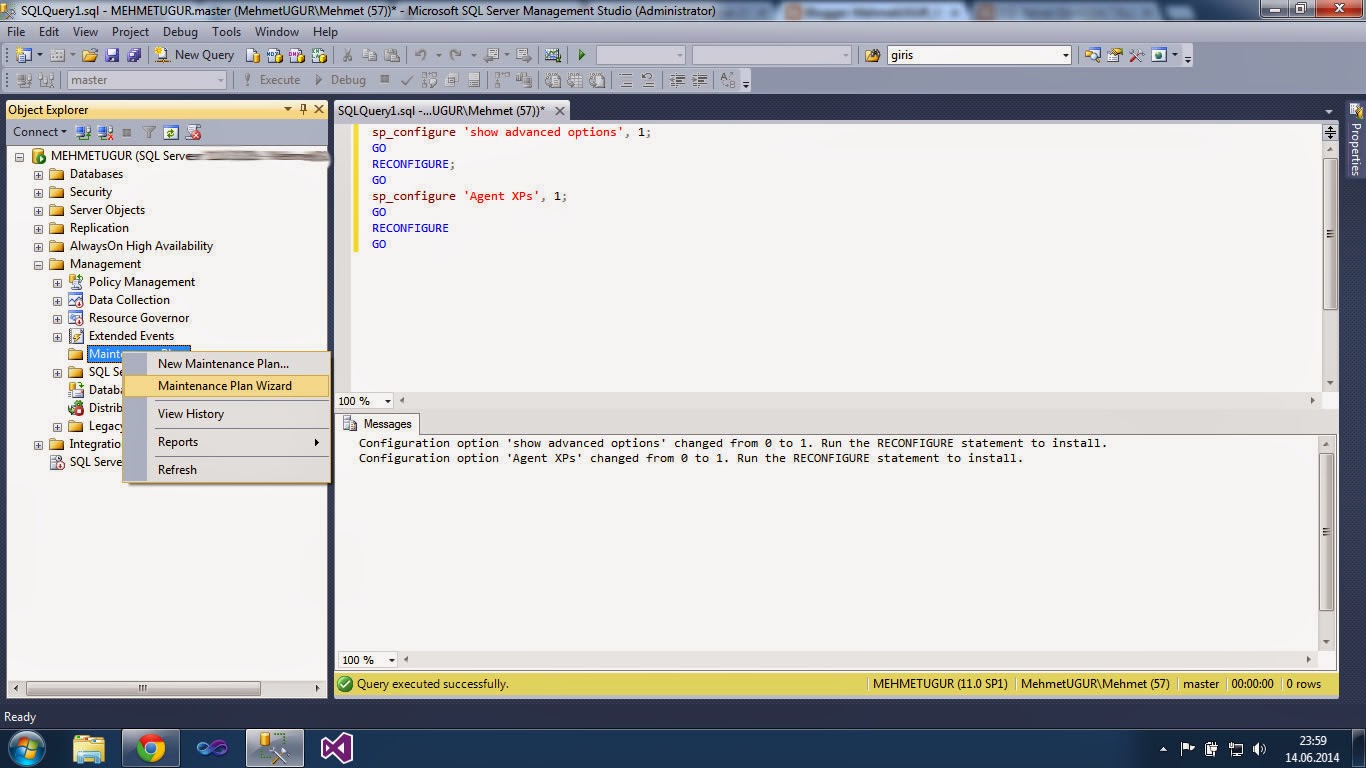Click the Open File folder icon
The height and width of the screenshot is (768, 1366).
89,55
